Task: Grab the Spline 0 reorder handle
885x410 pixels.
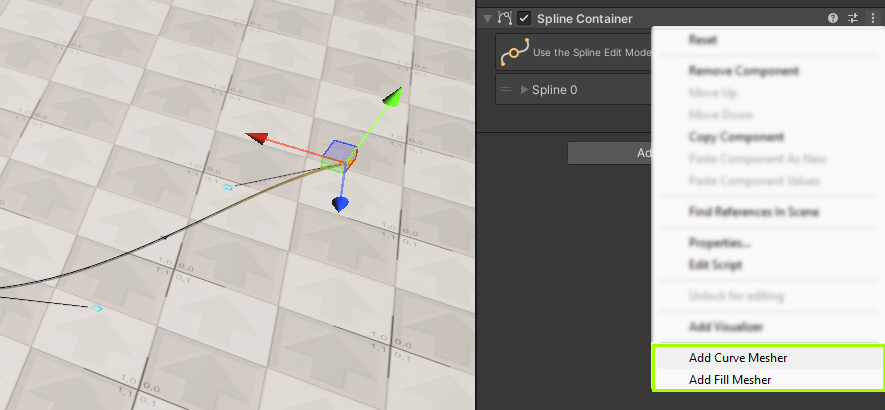Action: click(506, 90)
